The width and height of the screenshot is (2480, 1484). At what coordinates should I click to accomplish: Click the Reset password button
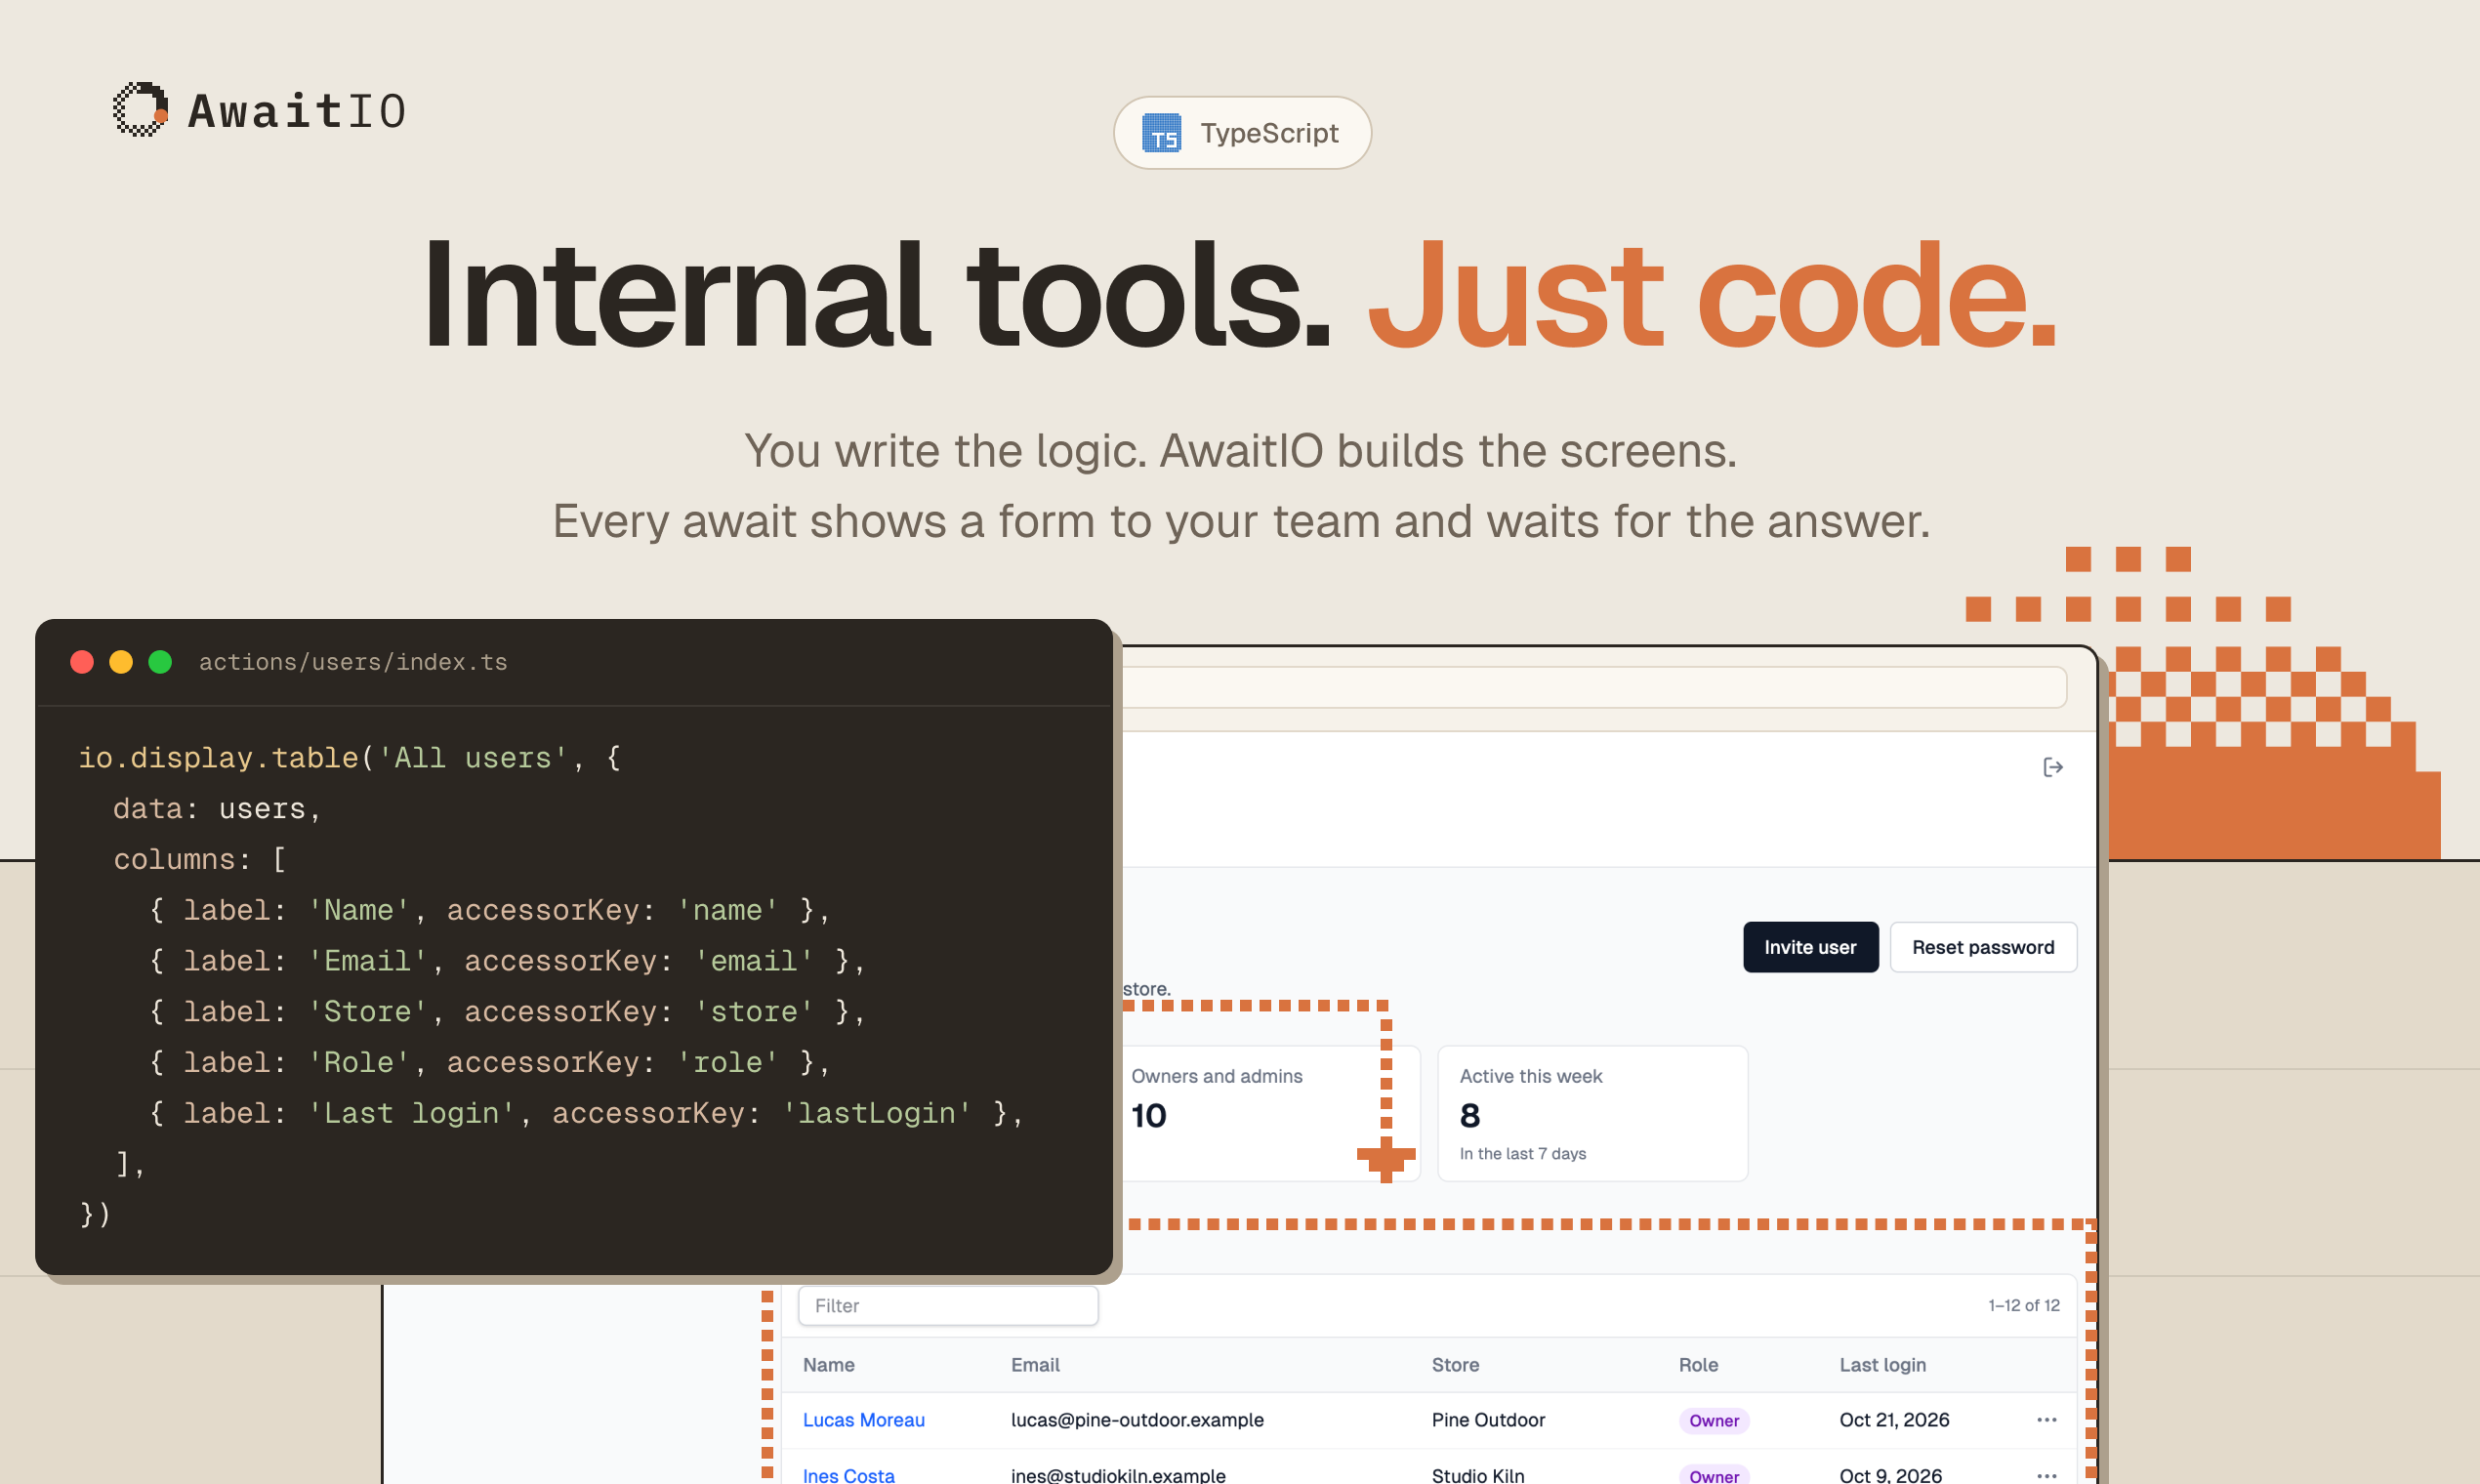point(1983,947)
